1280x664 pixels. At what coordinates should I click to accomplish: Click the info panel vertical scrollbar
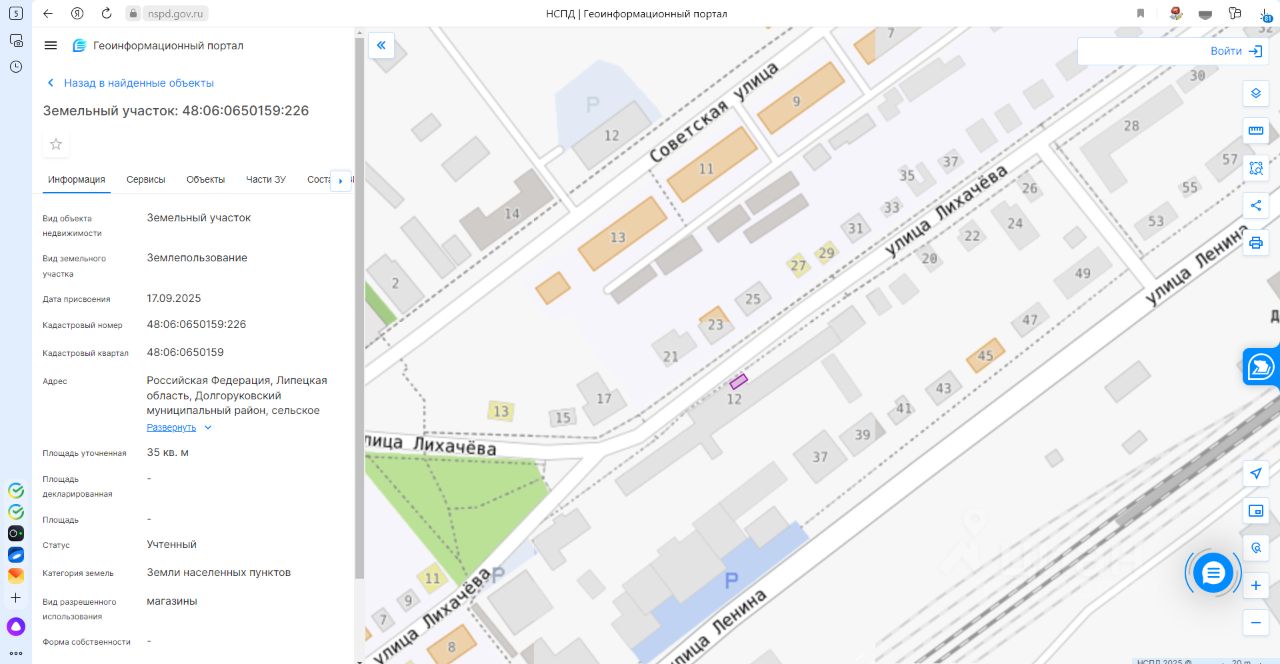pyautogui.click(x=359, y=310)
